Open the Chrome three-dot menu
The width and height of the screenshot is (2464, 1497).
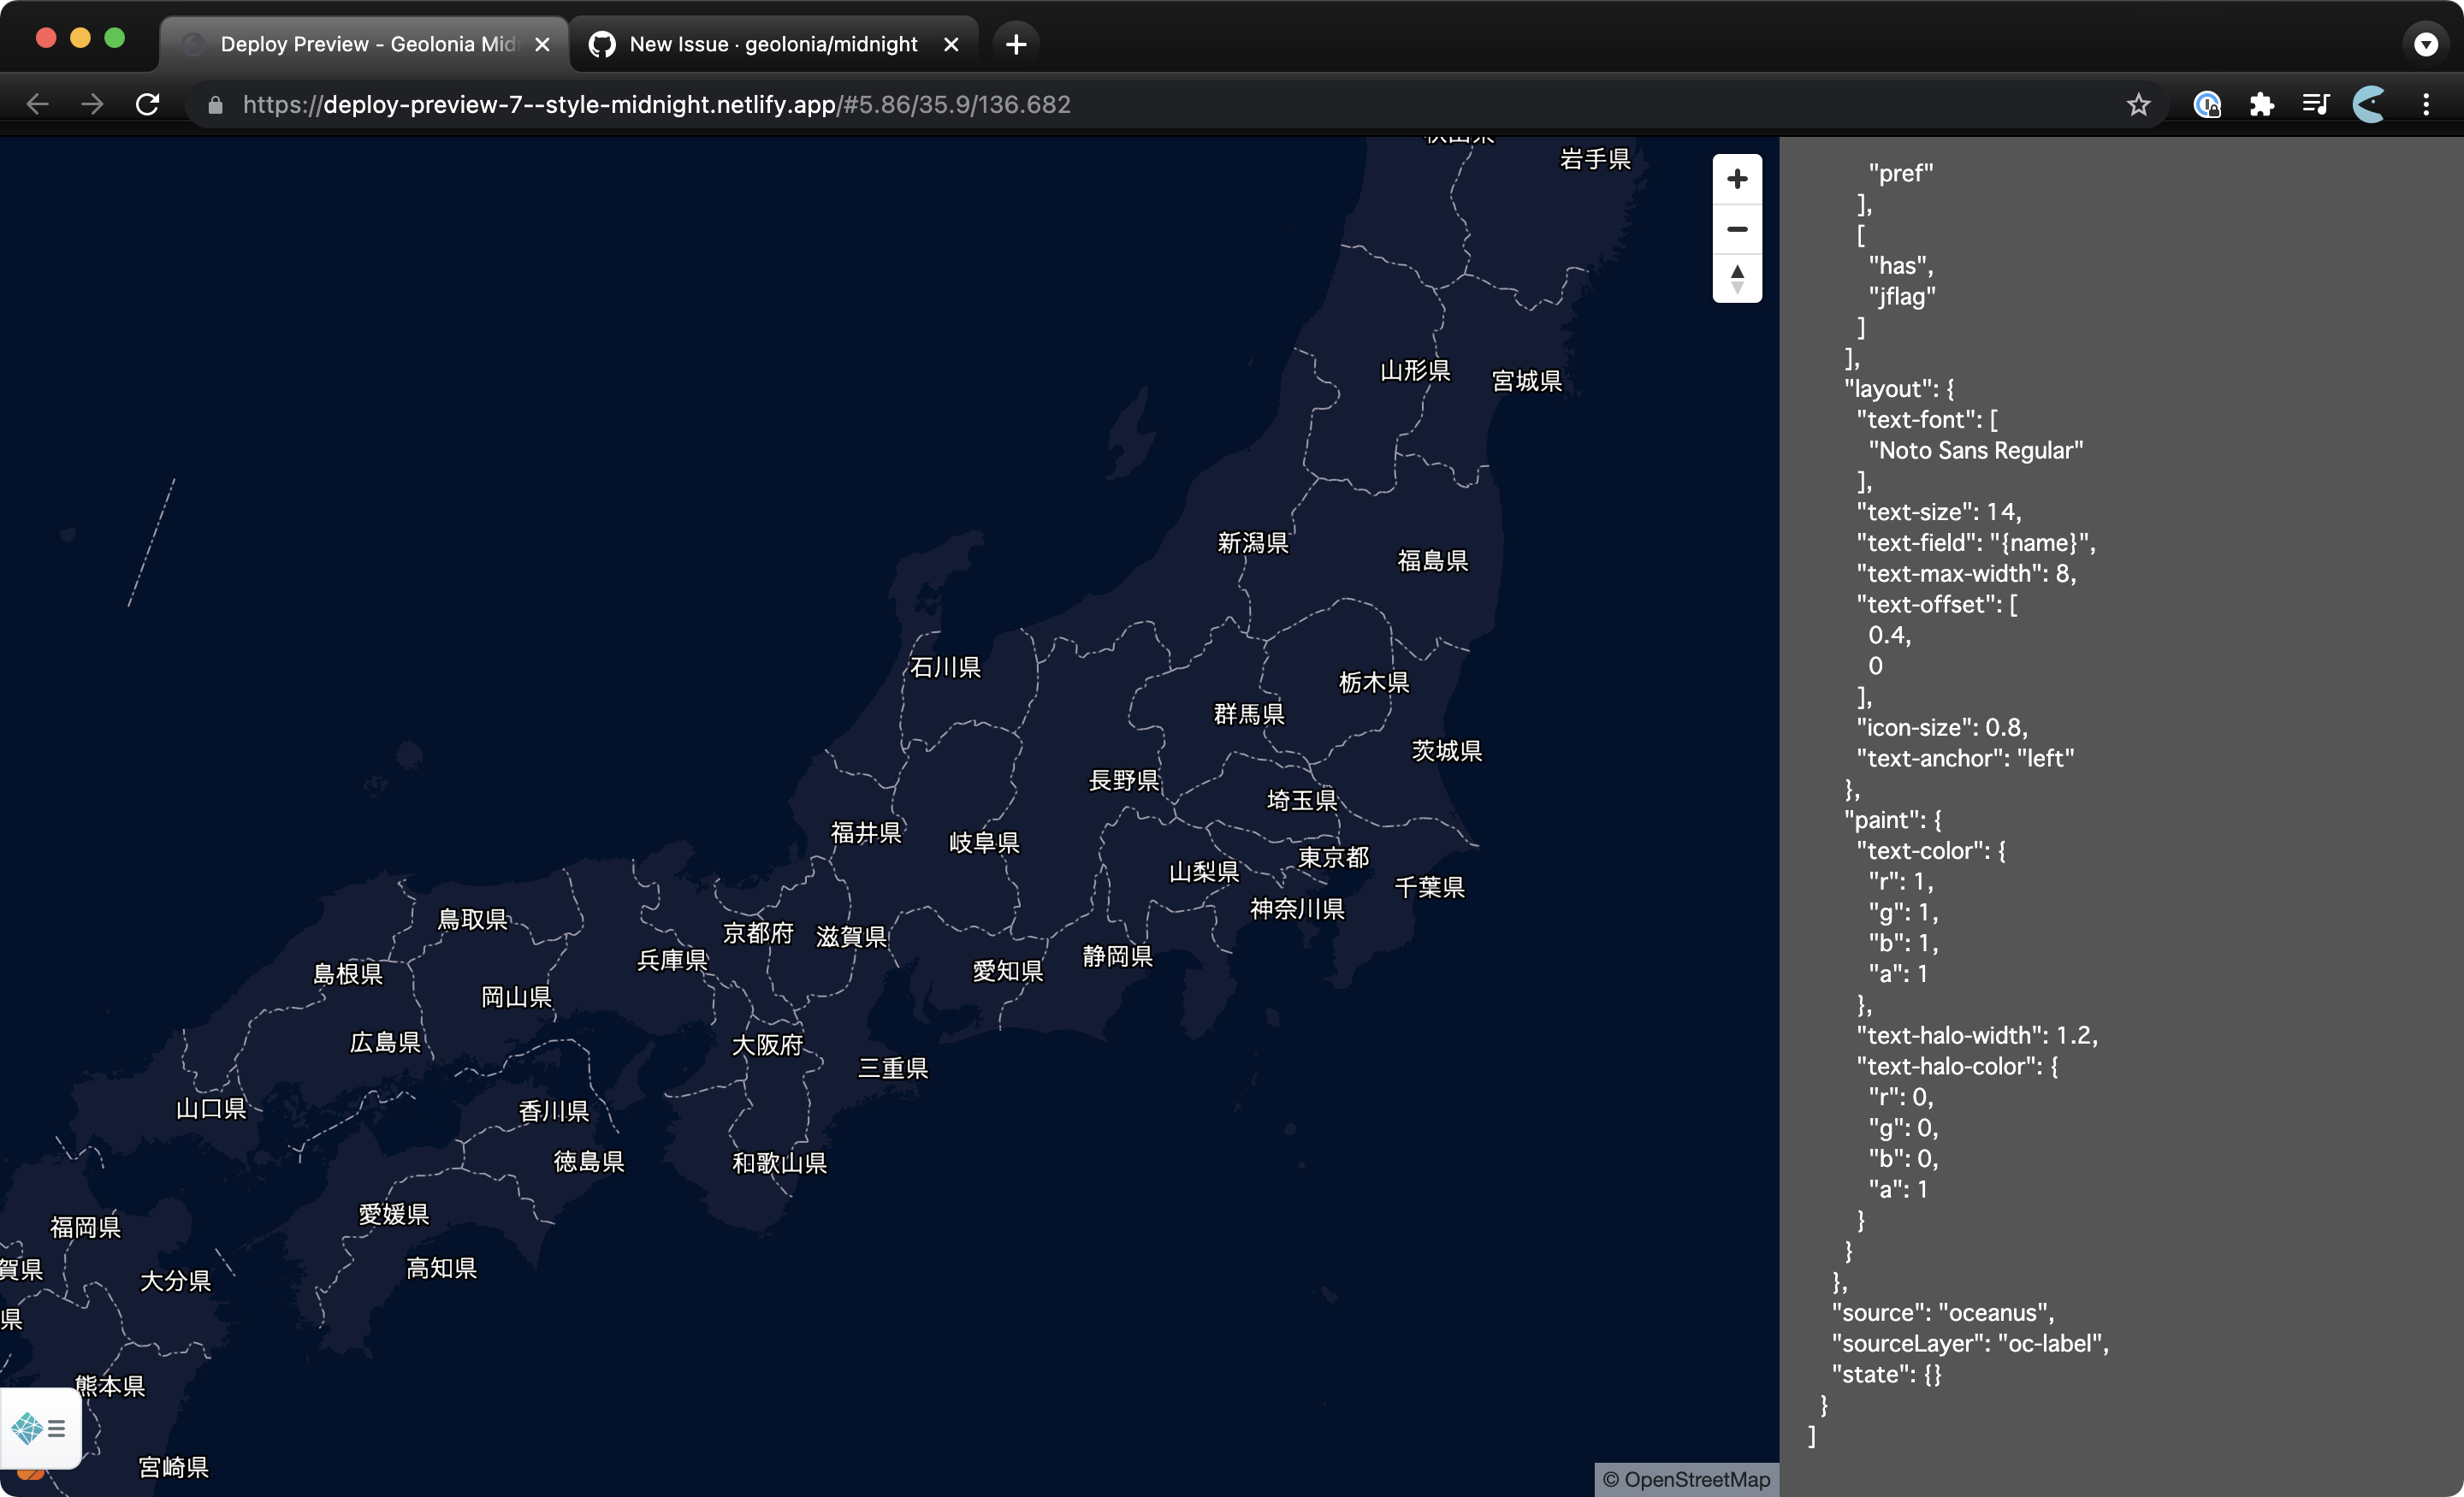(2427, 104)
